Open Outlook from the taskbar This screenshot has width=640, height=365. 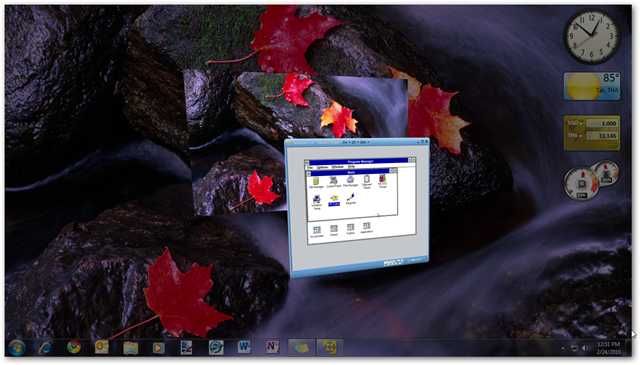click(x=102, y=347)
